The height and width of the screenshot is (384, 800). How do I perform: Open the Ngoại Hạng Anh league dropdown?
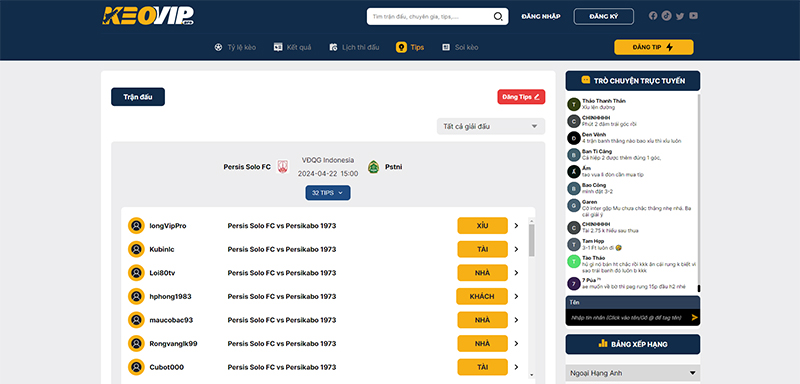pos(633,373)
